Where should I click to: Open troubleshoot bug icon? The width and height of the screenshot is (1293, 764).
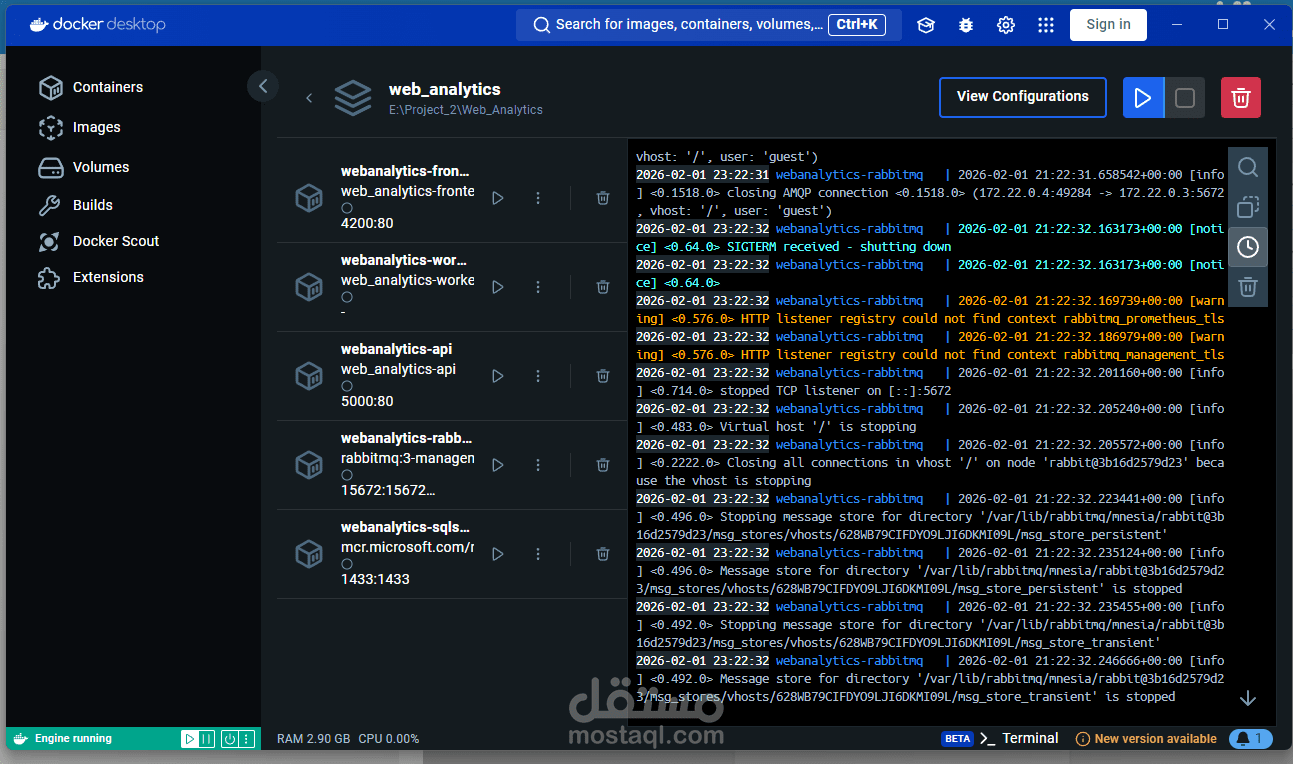point(966,25)
